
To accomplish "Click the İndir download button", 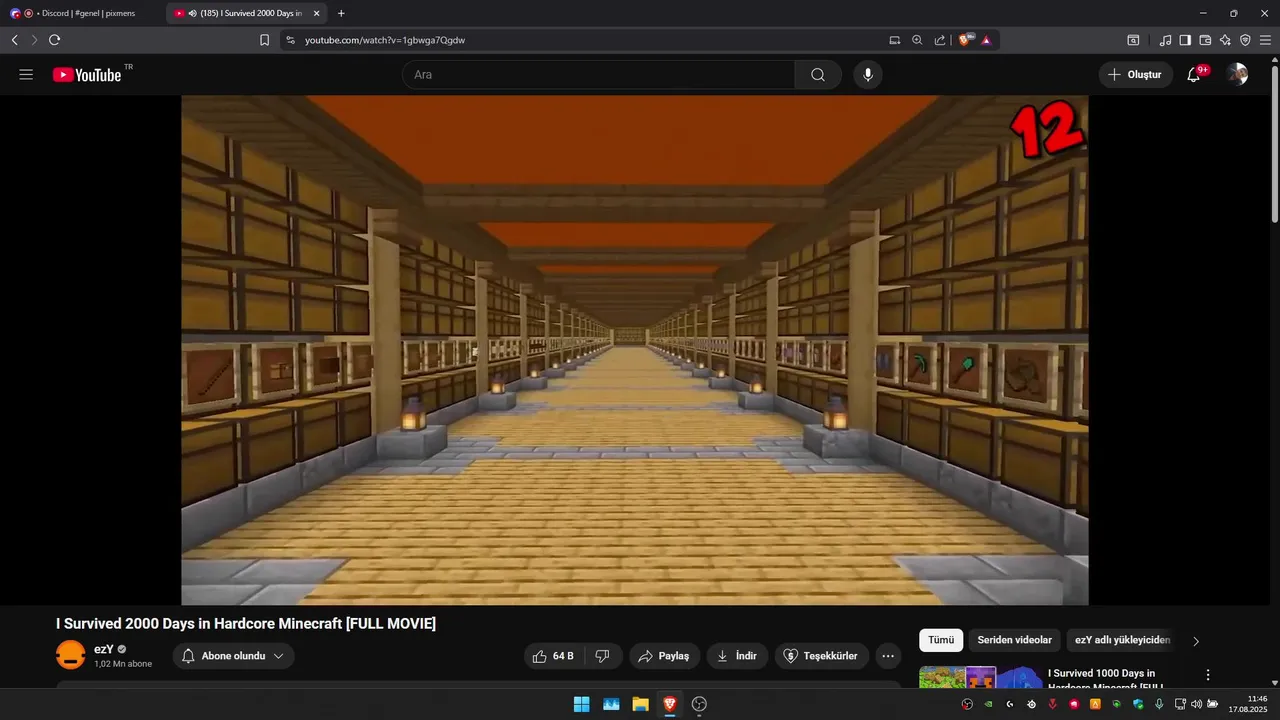I will click(x=737, y=656).
